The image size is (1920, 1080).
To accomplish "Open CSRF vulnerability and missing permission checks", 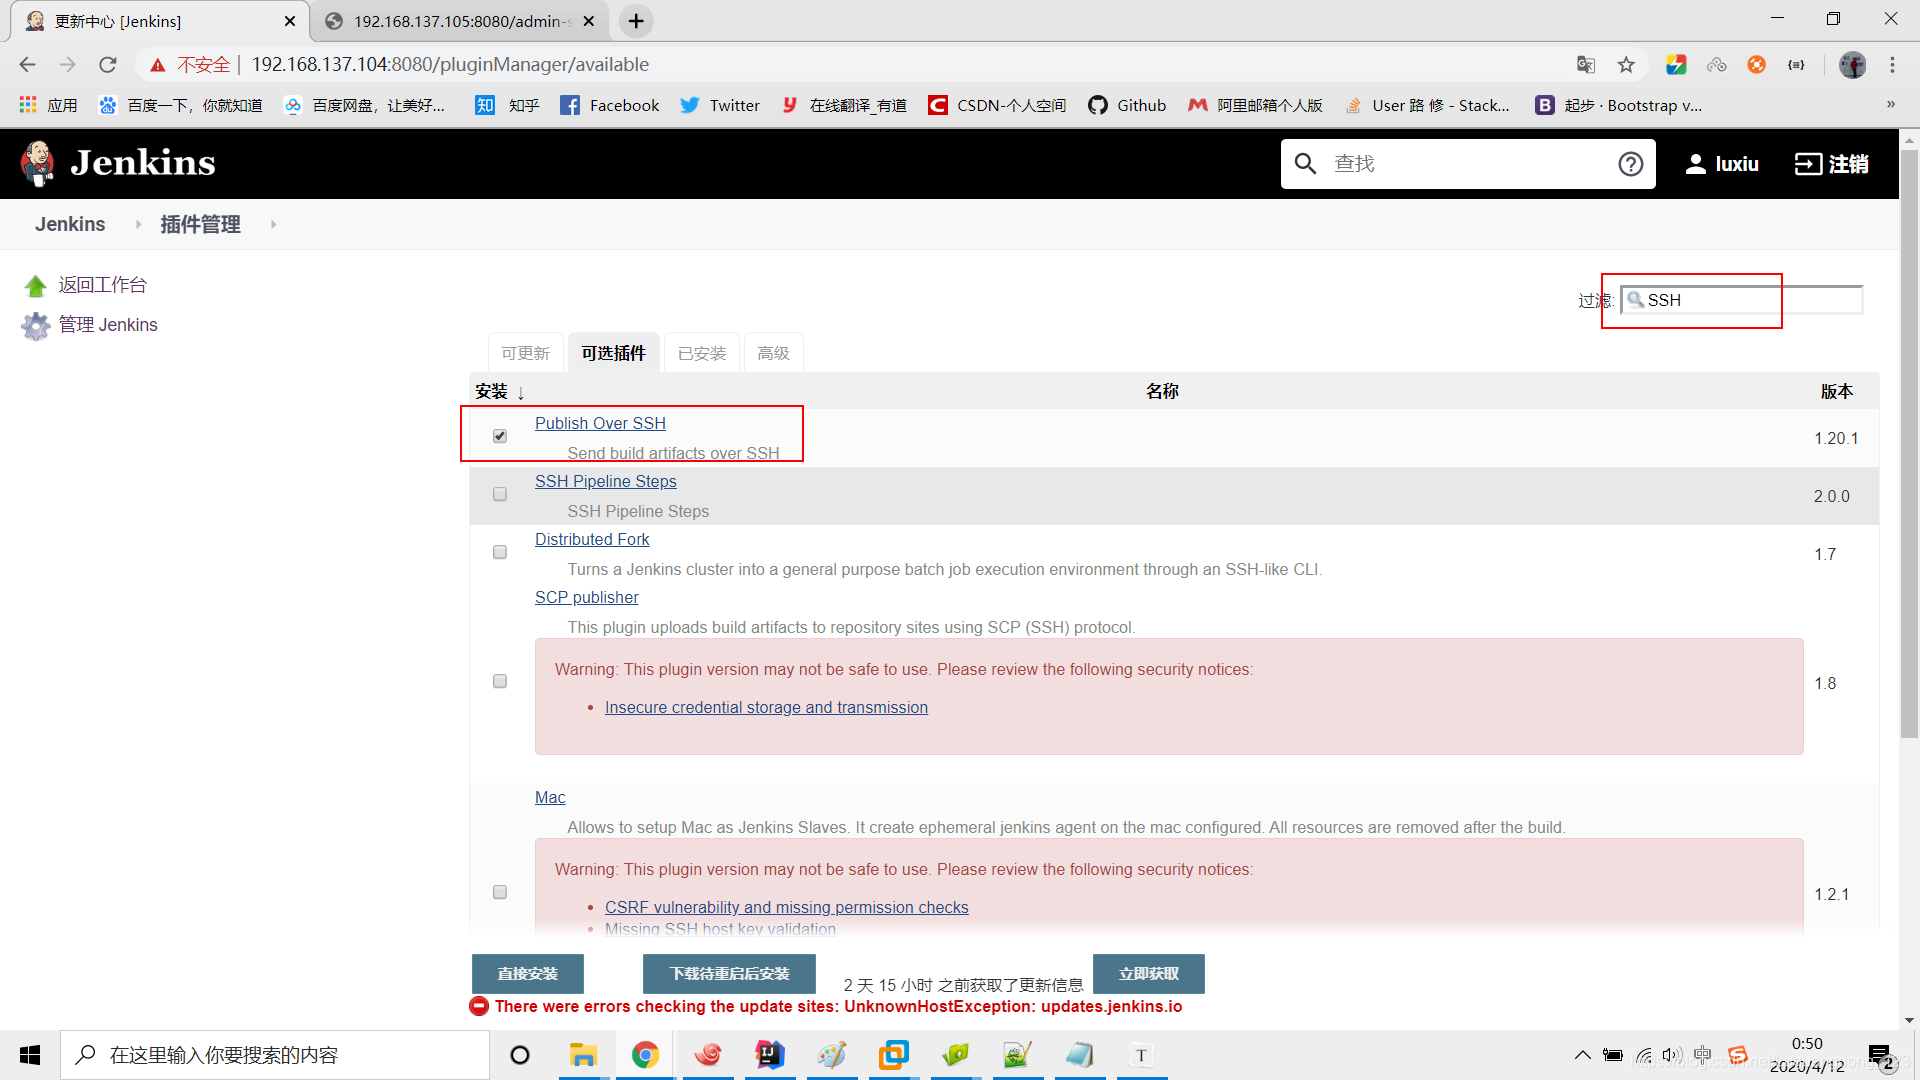I will coord(786,908).
